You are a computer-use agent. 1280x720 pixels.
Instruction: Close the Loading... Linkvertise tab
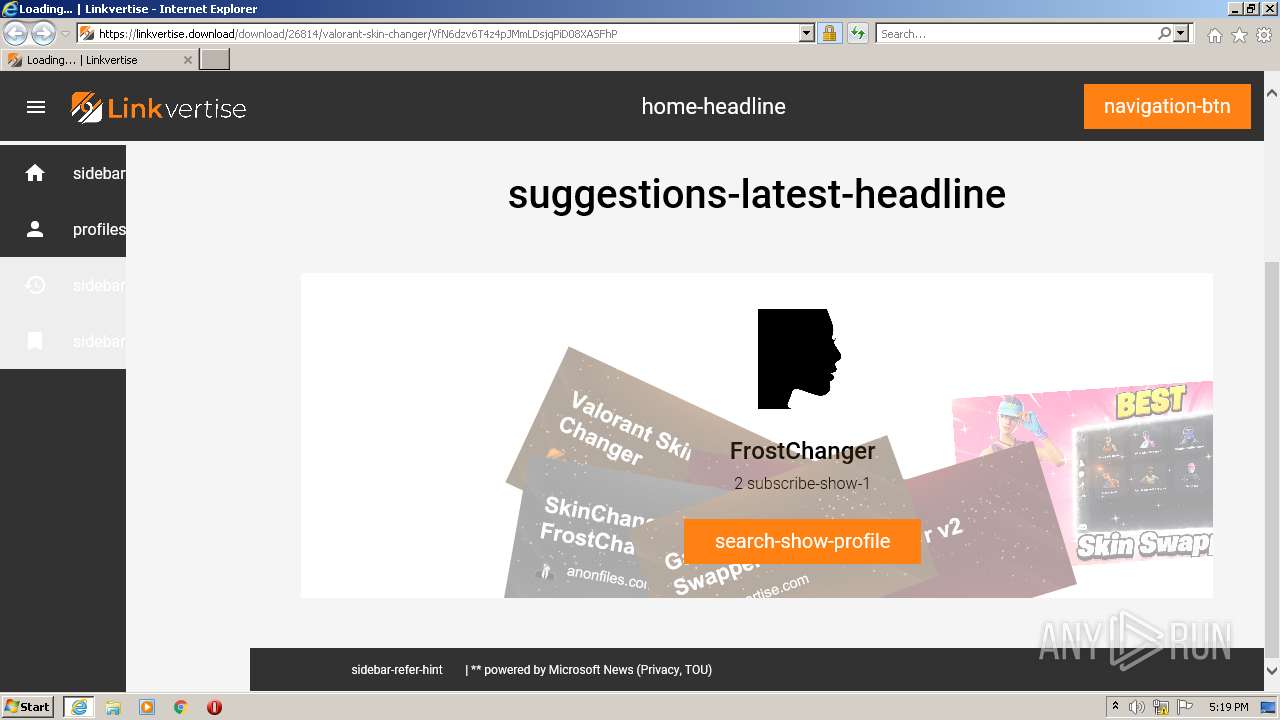(x=187, y=60)
